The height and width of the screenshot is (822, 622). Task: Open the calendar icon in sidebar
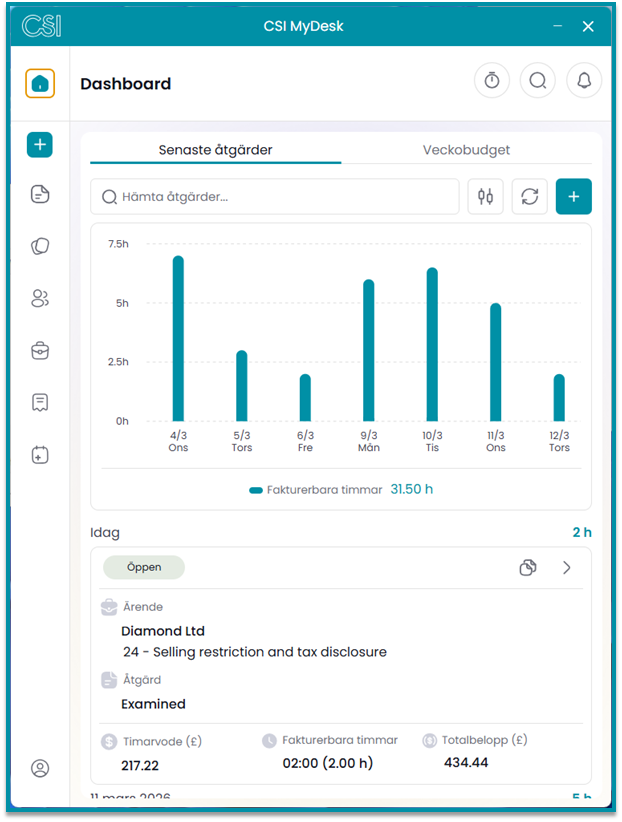(x=40, y=455)
